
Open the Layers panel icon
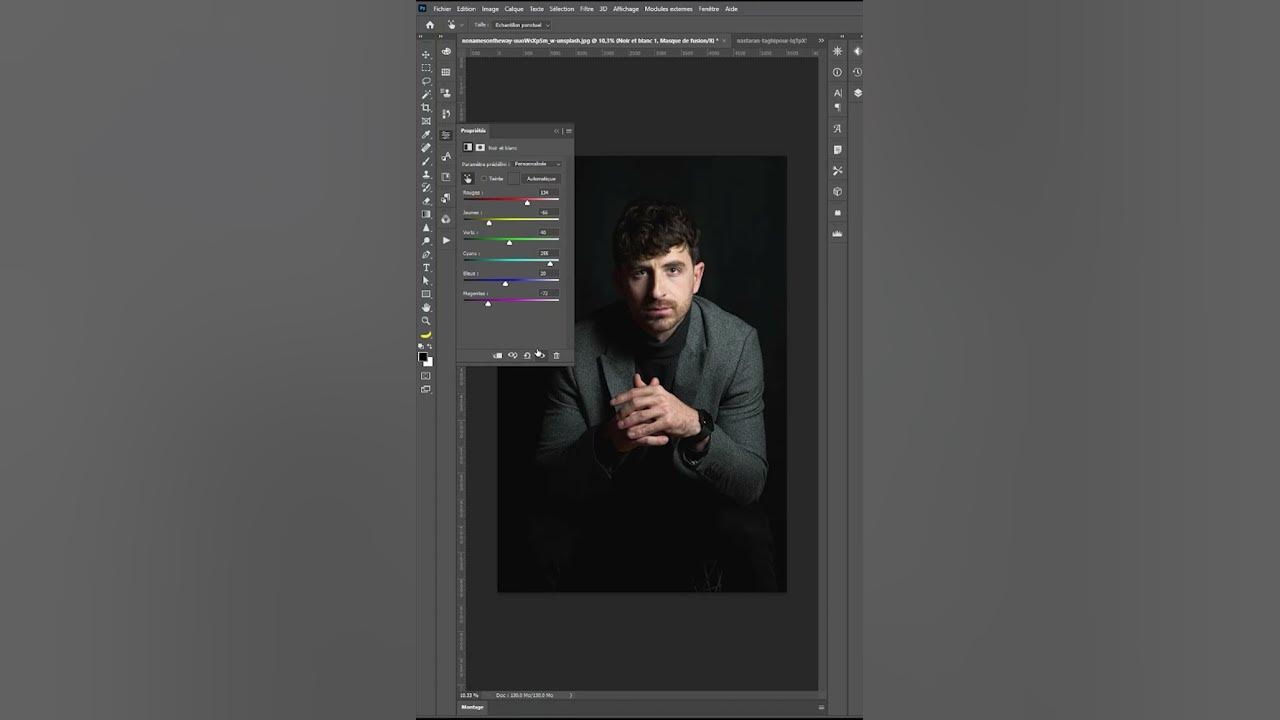pos(858,93)
